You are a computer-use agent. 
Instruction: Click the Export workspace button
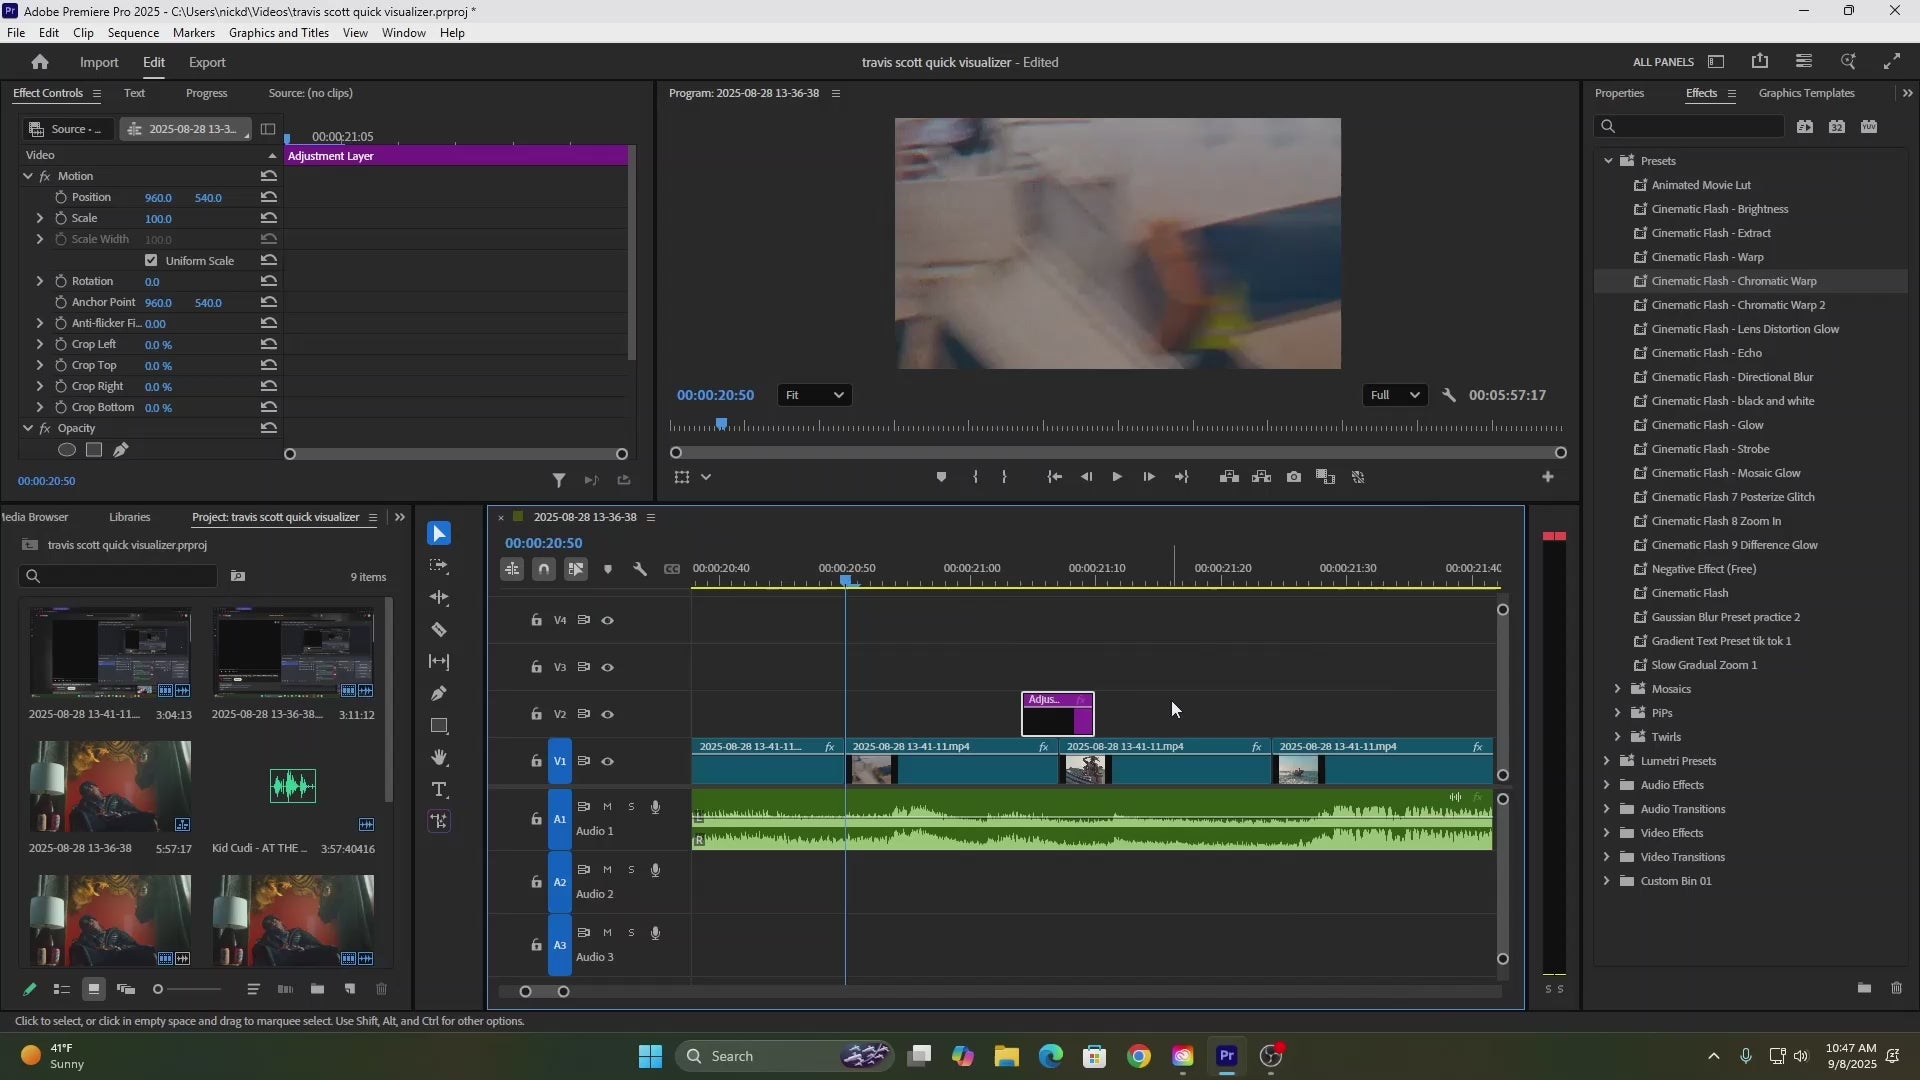click(207, 62)
